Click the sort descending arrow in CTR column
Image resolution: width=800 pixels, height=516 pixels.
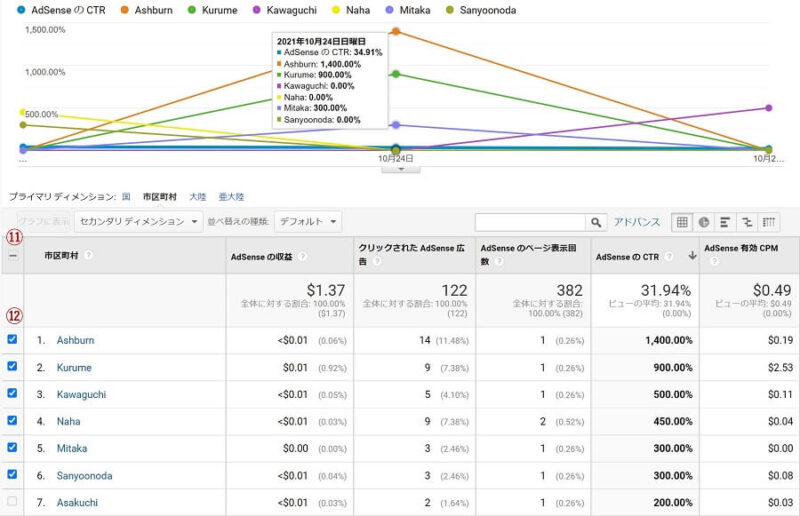pyautogui.click(x=692, y=256)
